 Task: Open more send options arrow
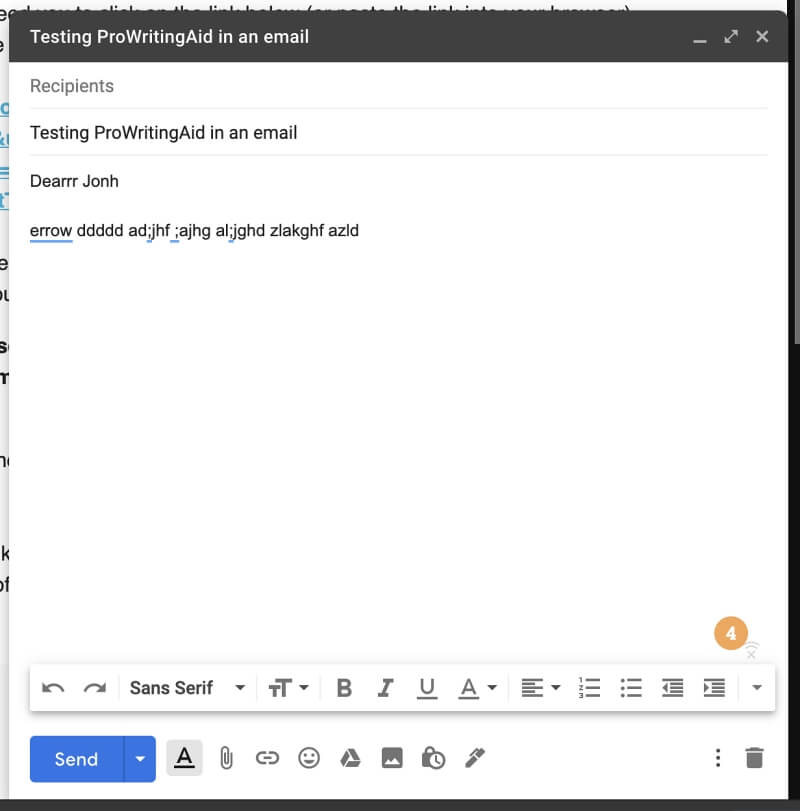[x=140, y=759]
